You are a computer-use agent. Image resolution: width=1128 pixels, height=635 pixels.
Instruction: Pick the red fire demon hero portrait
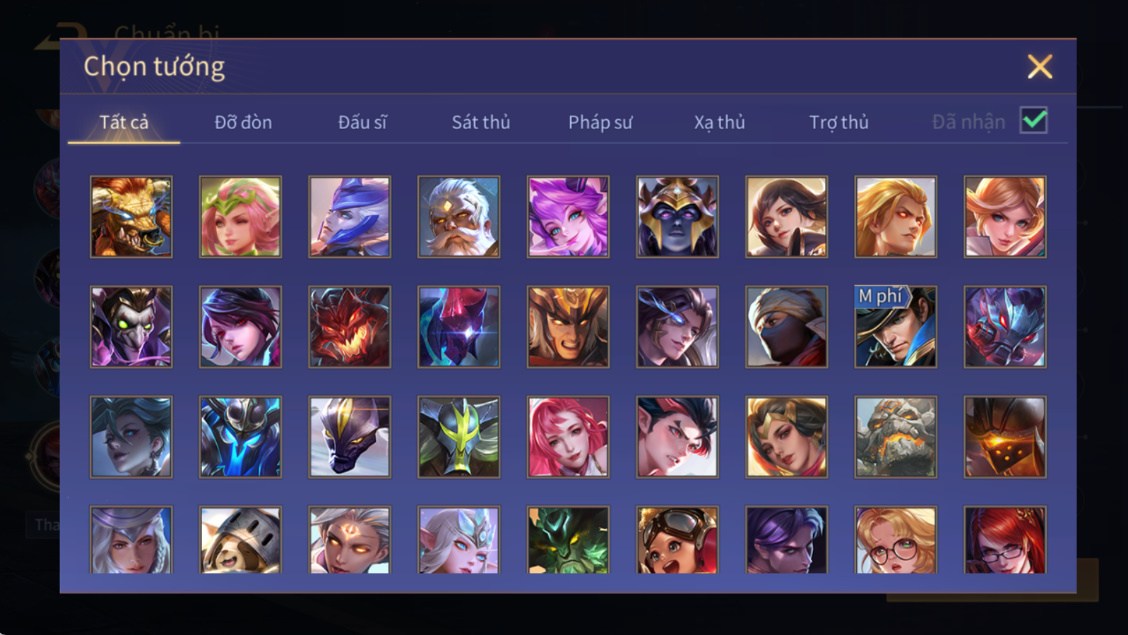[x=350, y=326]
